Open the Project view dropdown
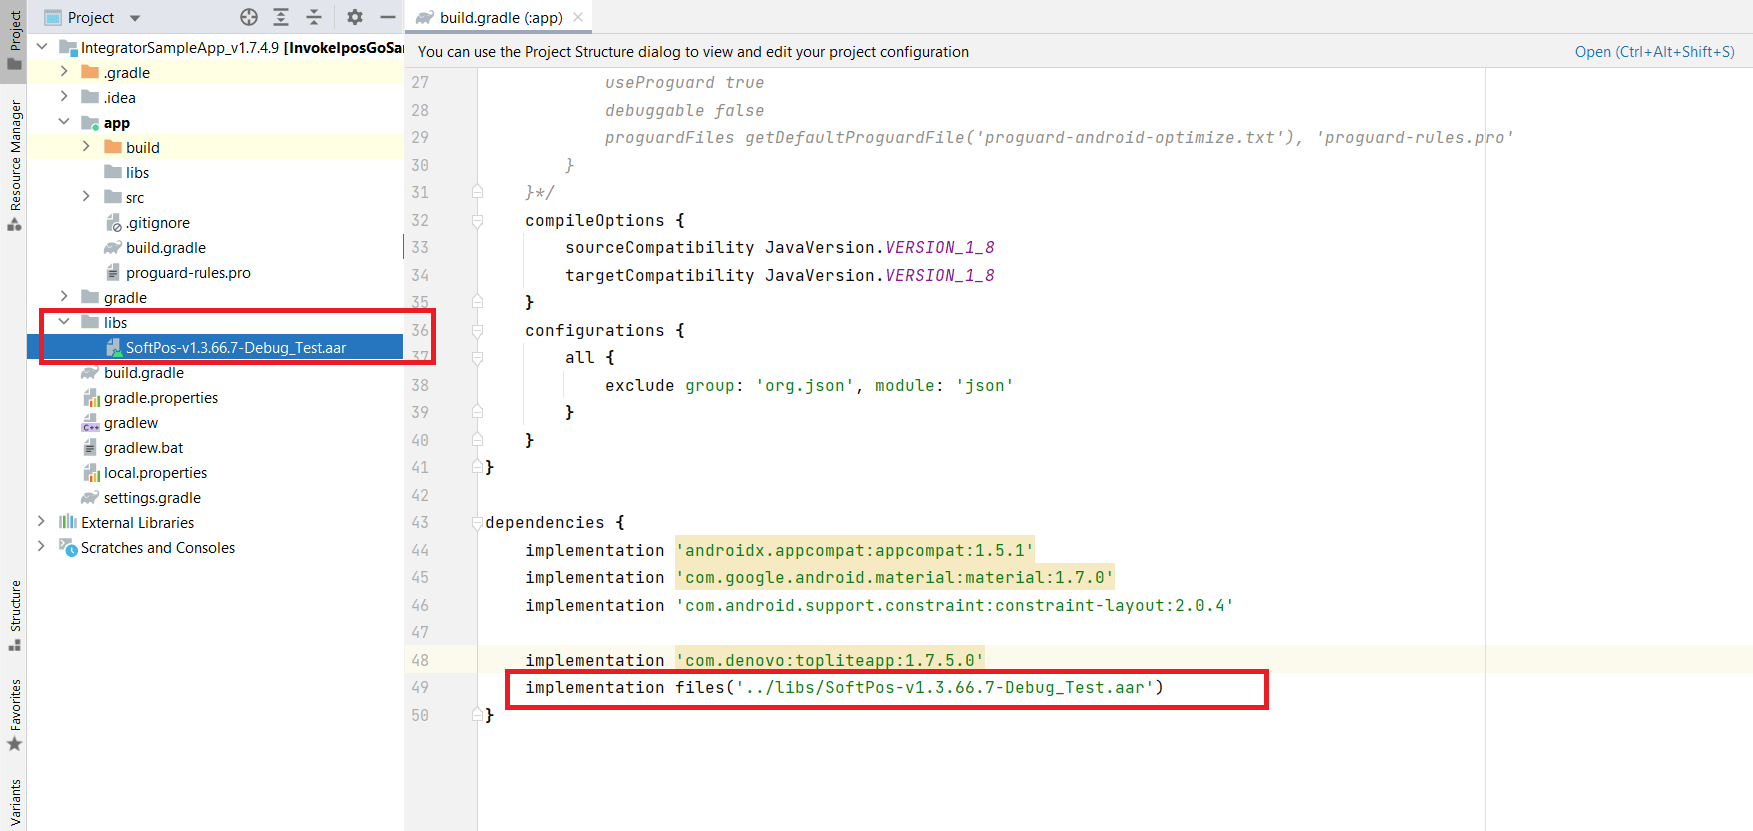1753x831 pixels. click(135, 18)
